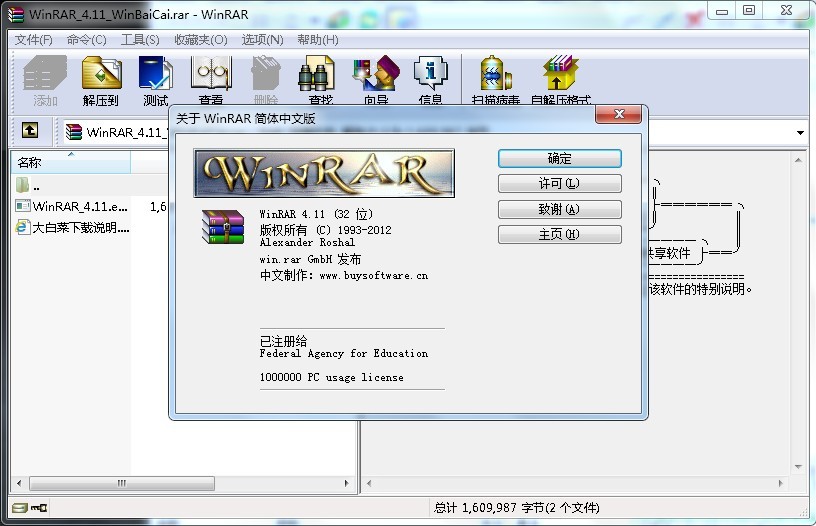Viewport: 816px width, 526px height.
Task: Open the 工具(S) menu
Action: coord(140,39)
